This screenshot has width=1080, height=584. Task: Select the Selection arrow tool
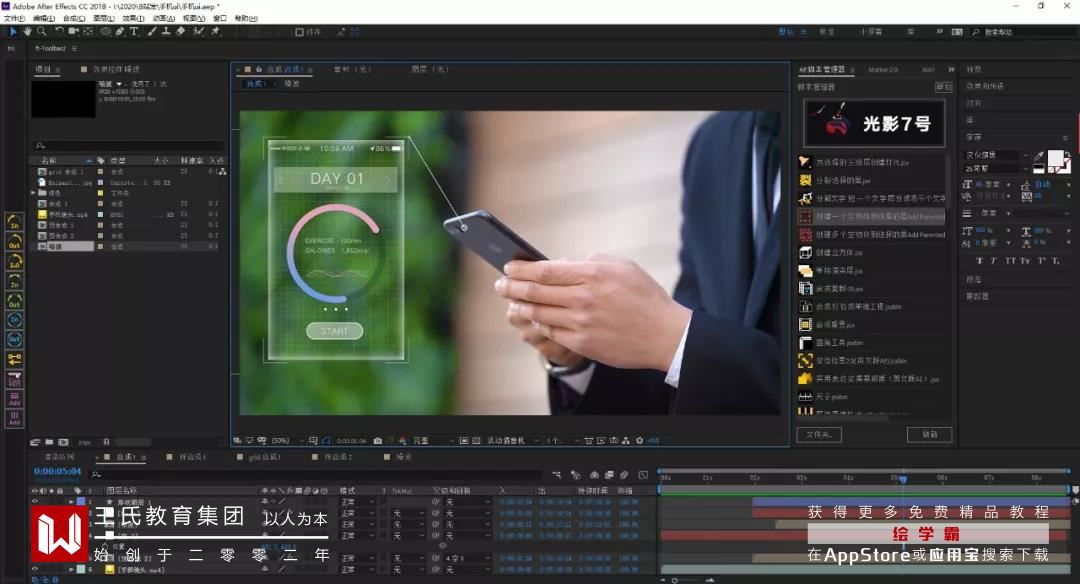click(13, 32)
